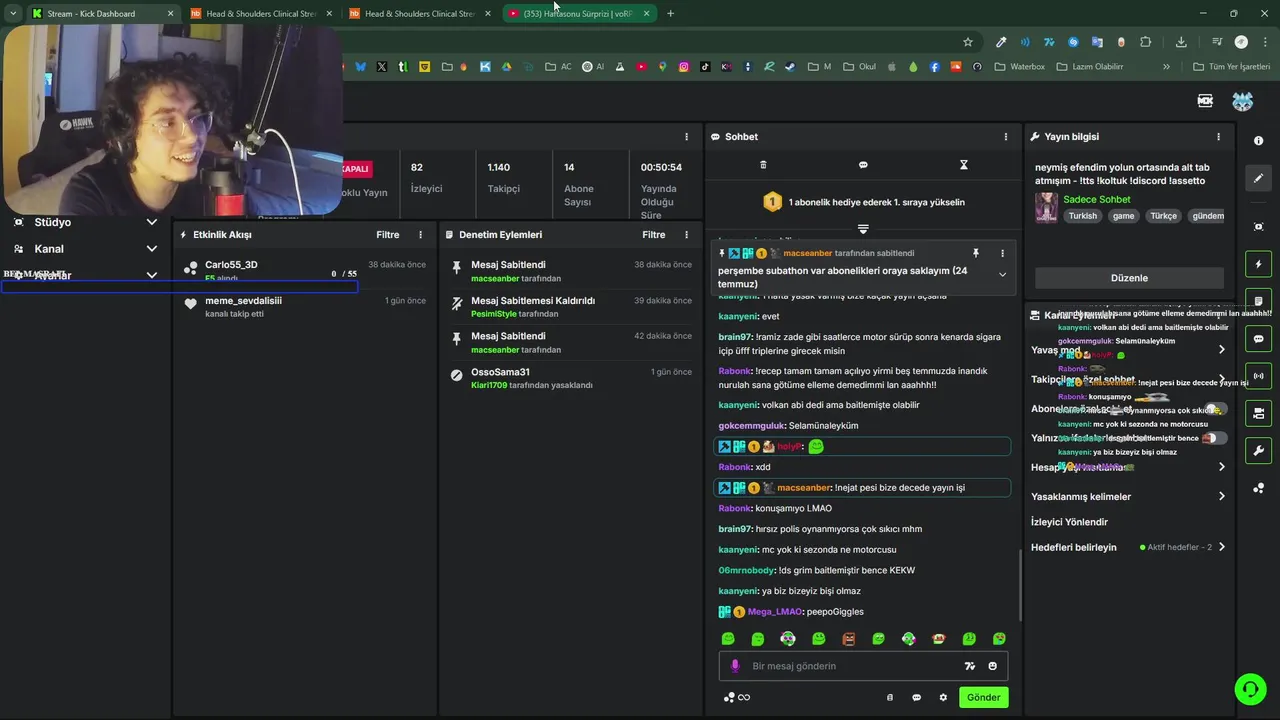
Task: Click the speech bubble icon in Sohbet toolbar
Action: (863, 165)
